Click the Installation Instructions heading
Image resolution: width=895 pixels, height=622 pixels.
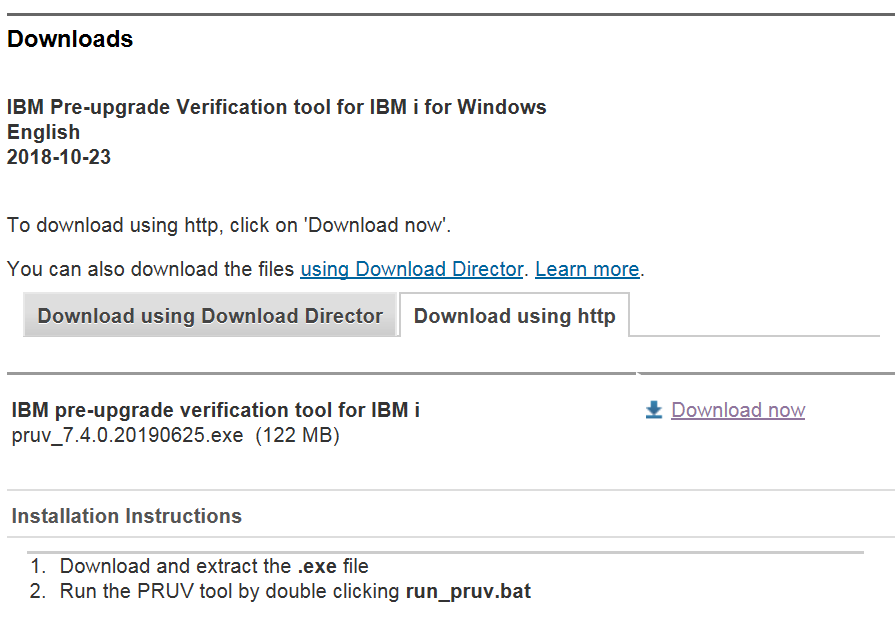127,516
